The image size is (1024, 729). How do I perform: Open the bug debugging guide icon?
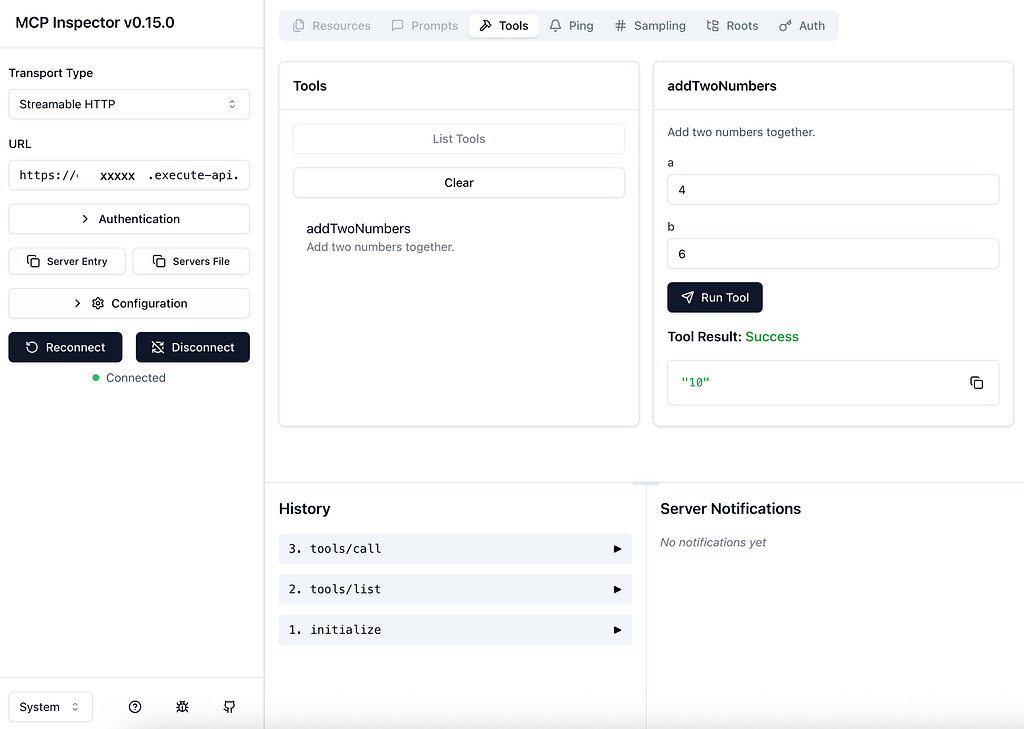point(182,707)
